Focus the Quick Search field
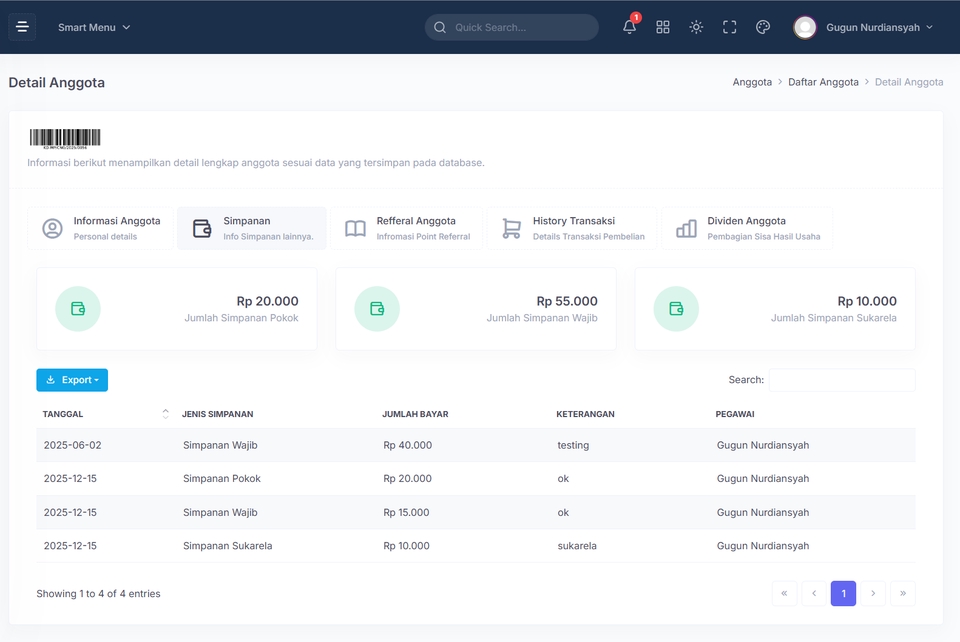The height and width of the screenshot is (642, 960). pos(512,28)
